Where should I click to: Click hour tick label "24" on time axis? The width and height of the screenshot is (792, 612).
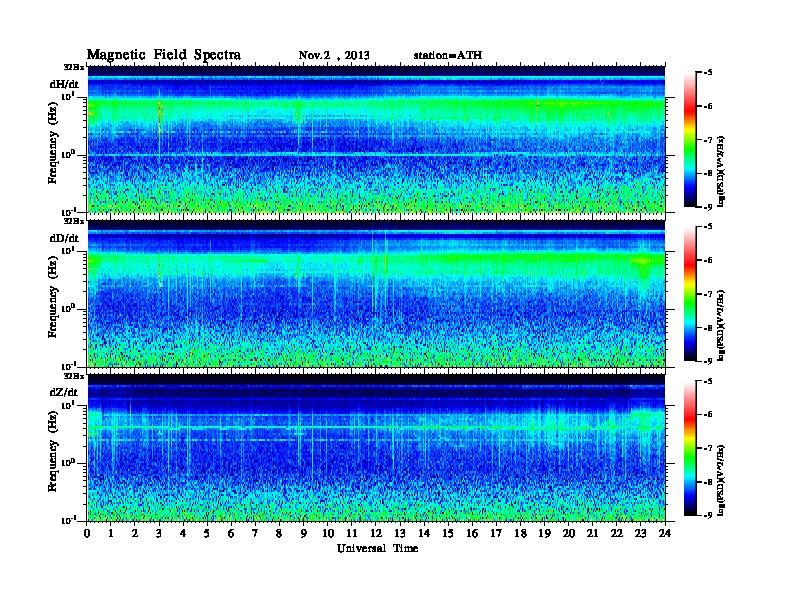pyautogui.click(x=665, y=533)
